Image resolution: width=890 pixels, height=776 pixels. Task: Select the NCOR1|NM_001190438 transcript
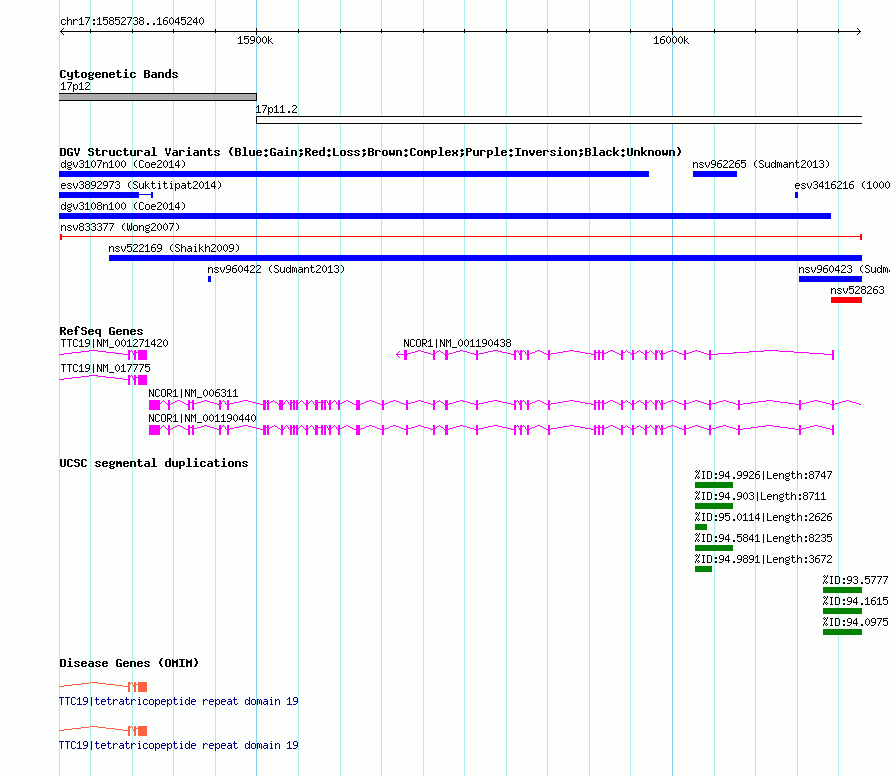point(615,355)
